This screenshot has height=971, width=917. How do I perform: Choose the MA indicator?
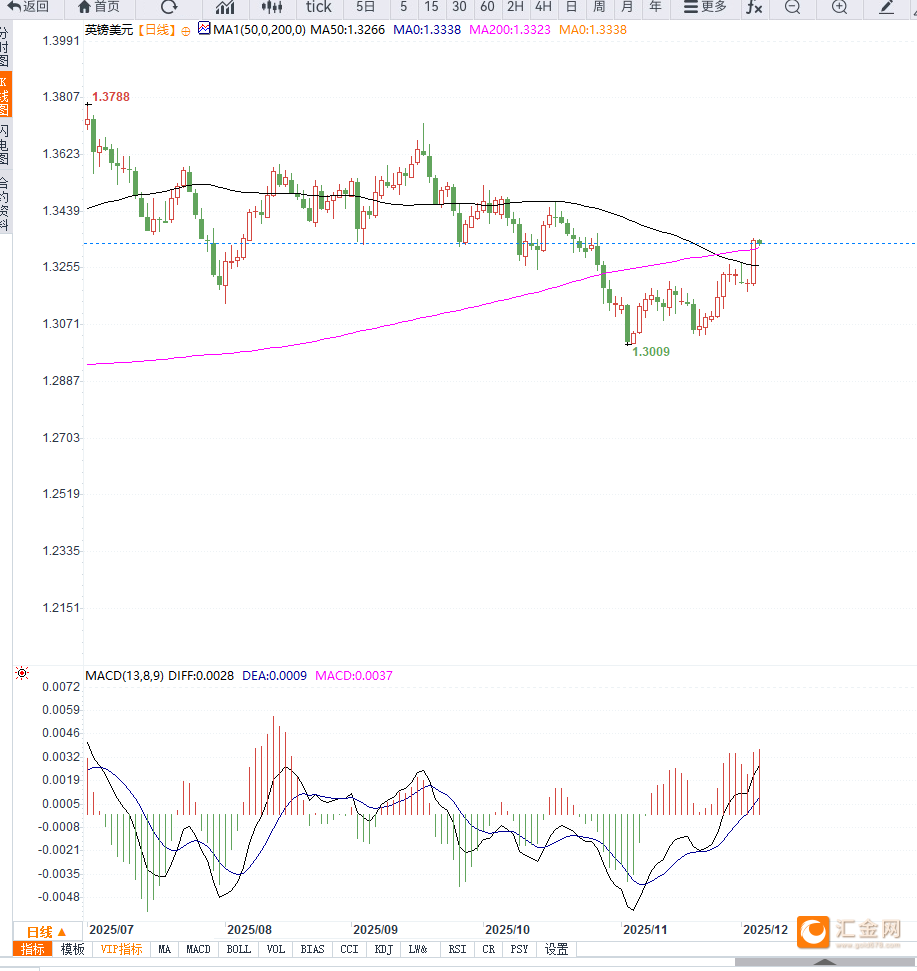pyautogui.click(x=164, y=949)
